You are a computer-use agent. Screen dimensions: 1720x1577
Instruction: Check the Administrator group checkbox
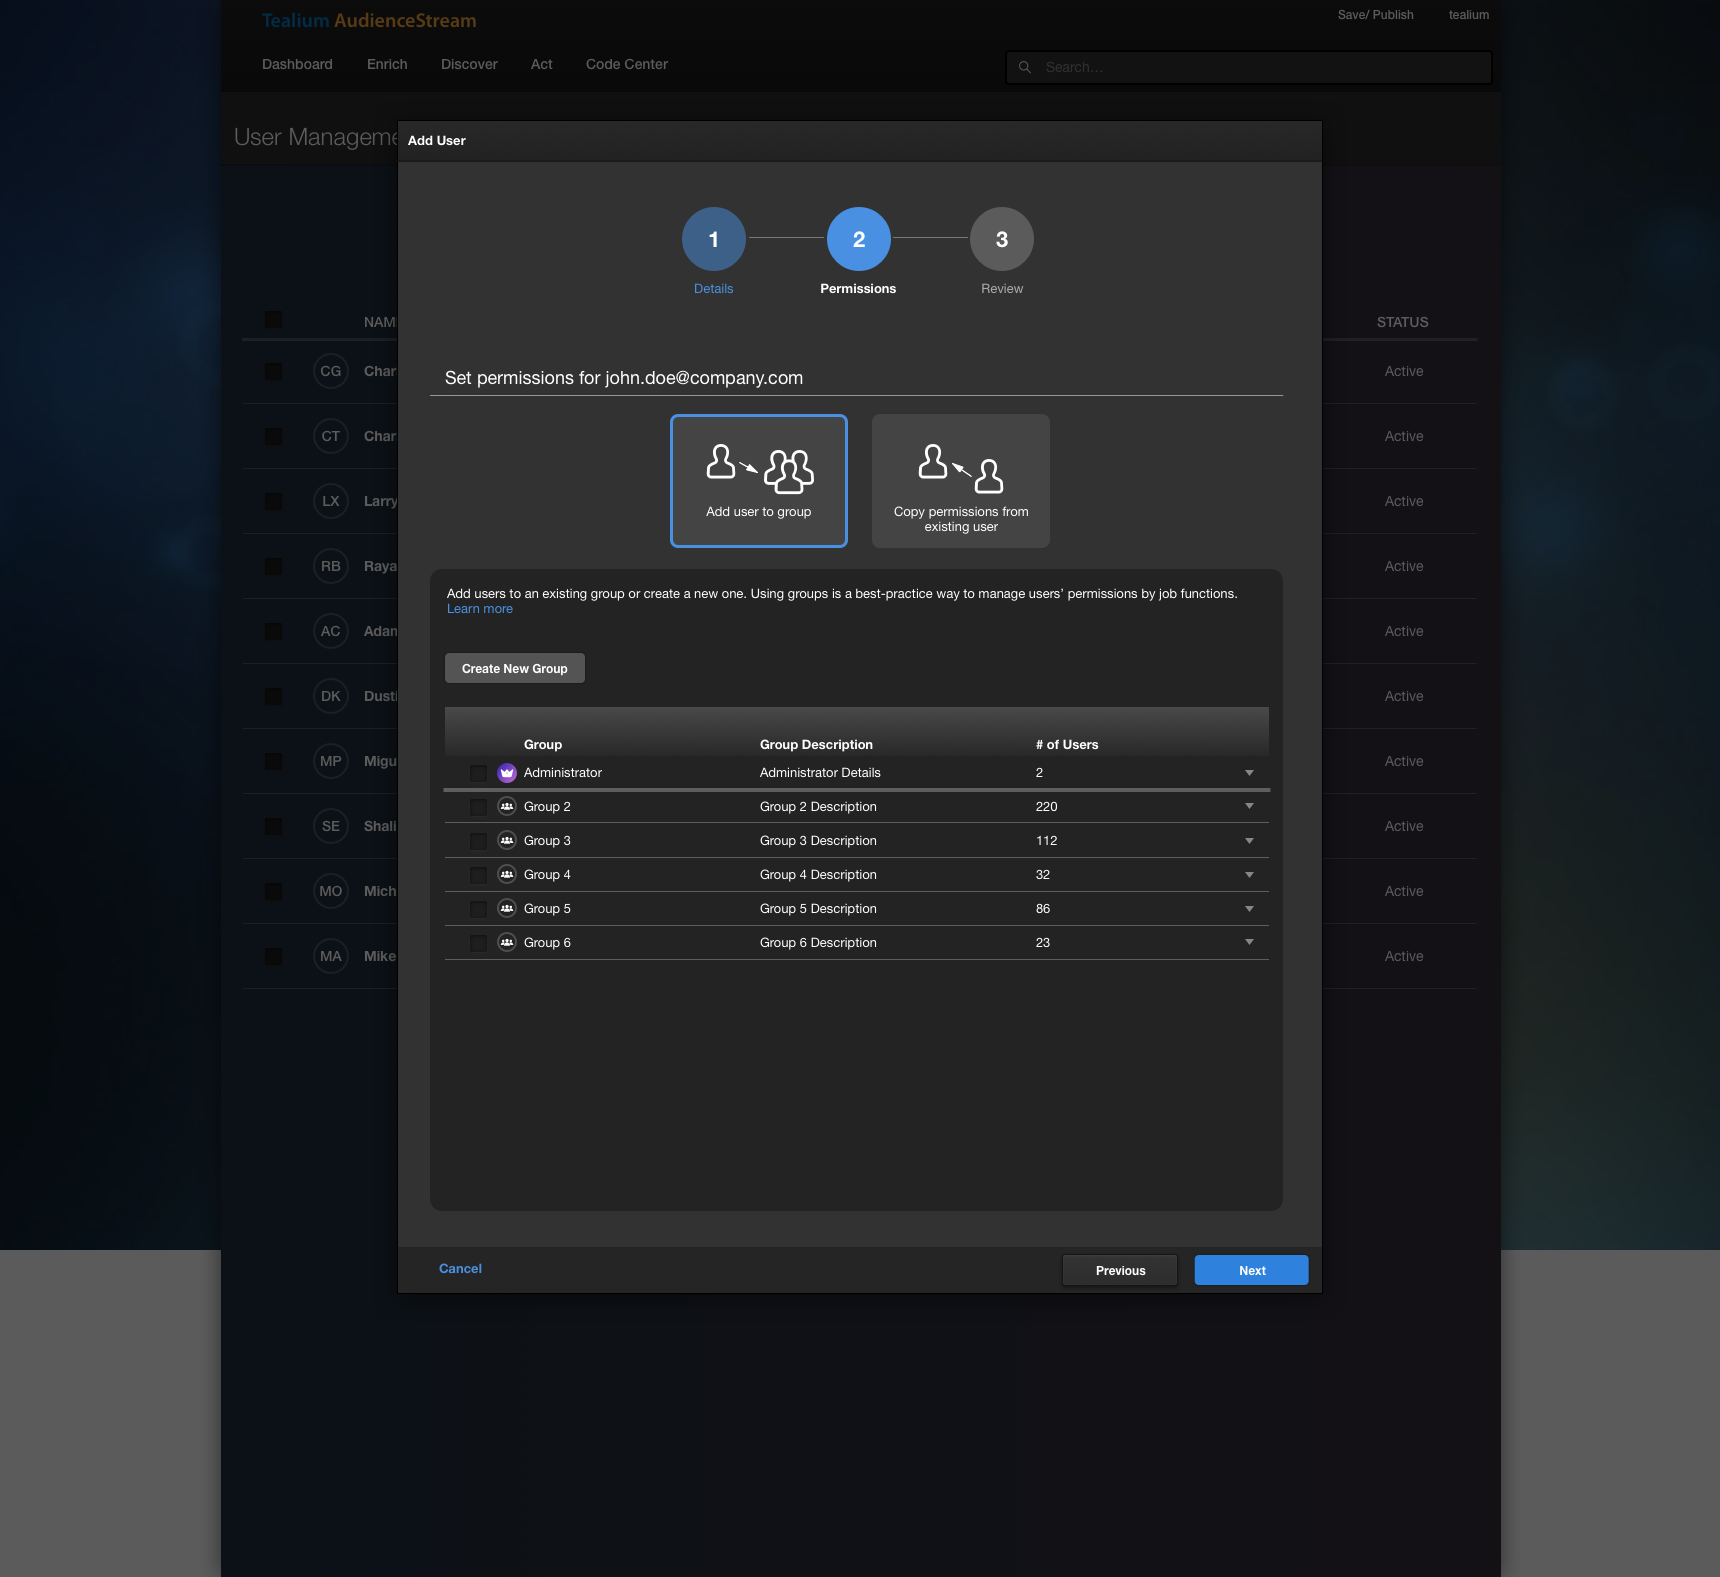point(477,772)
